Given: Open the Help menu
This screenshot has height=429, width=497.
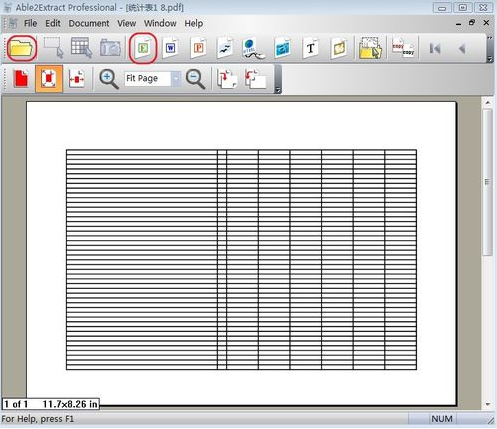Looking at the screenshot, I should (194, 23).
